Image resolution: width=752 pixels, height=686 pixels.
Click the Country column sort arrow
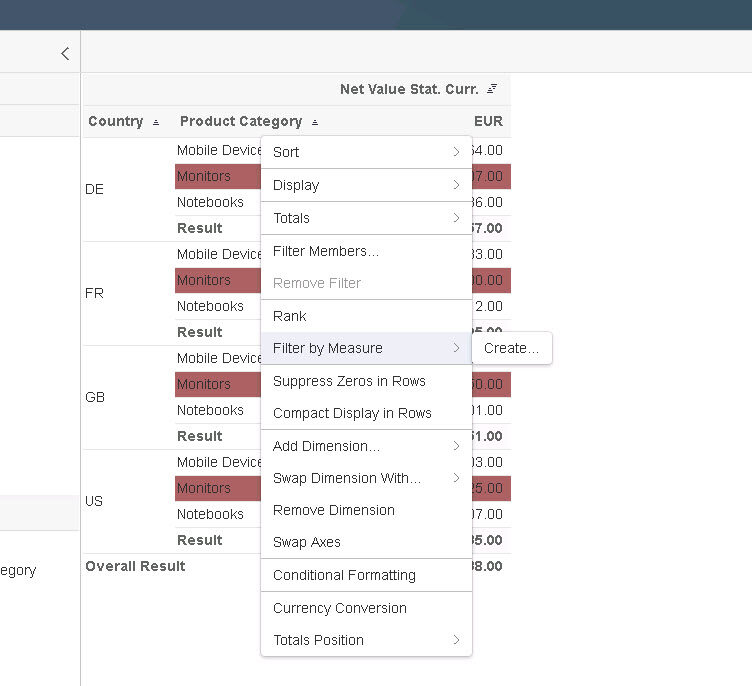156,122
